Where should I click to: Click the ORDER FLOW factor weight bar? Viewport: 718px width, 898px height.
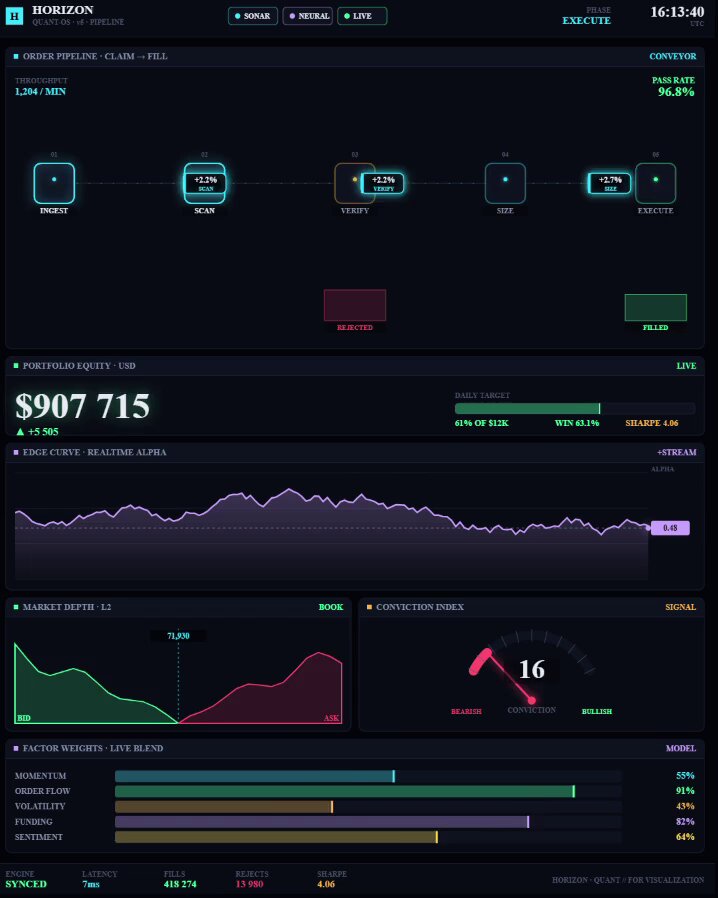369,791
